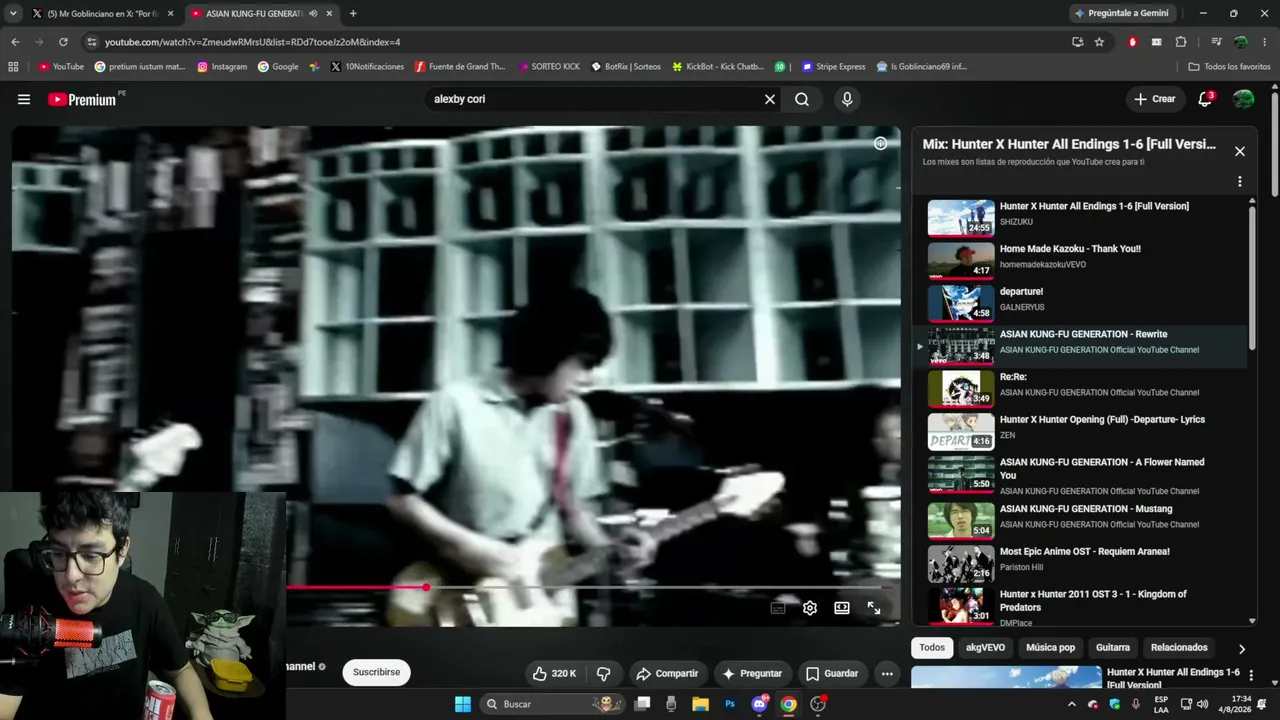Image resolution: width=1280 pixels, height=720 pixels.
Task: Bookmark this page with the star
Action: 1099,42
